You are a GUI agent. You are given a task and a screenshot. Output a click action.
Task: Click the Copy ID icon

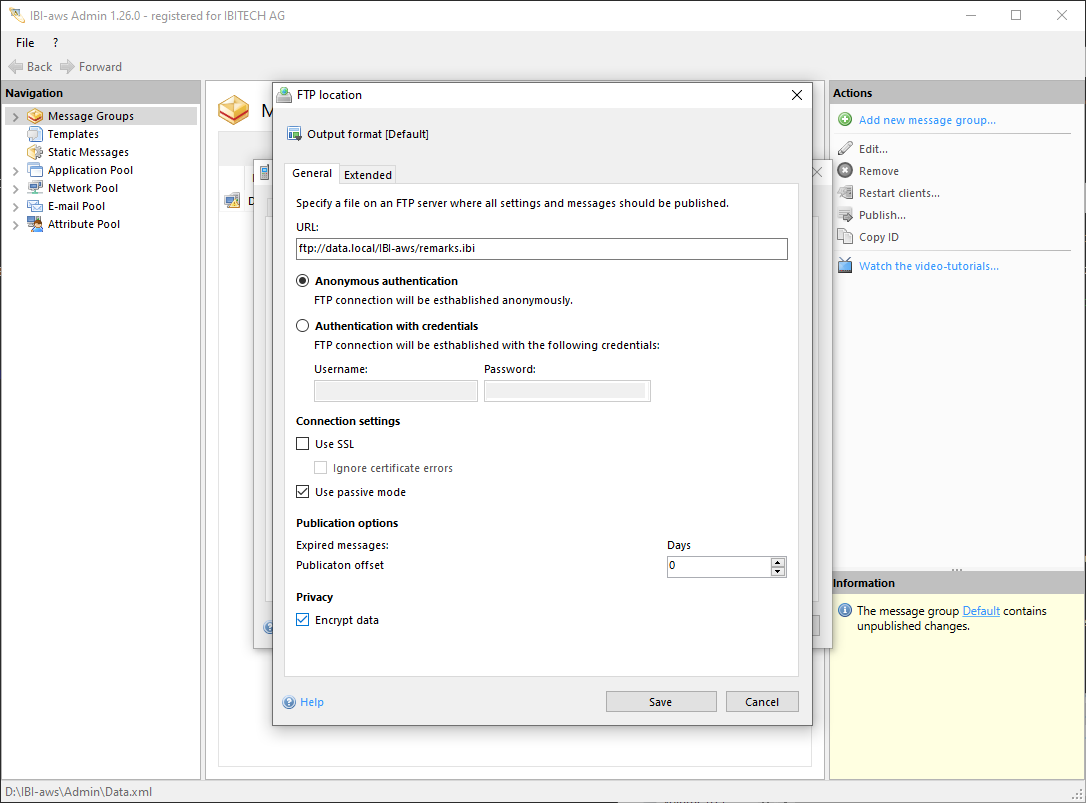pyautogui.click(x=845, y=237)
